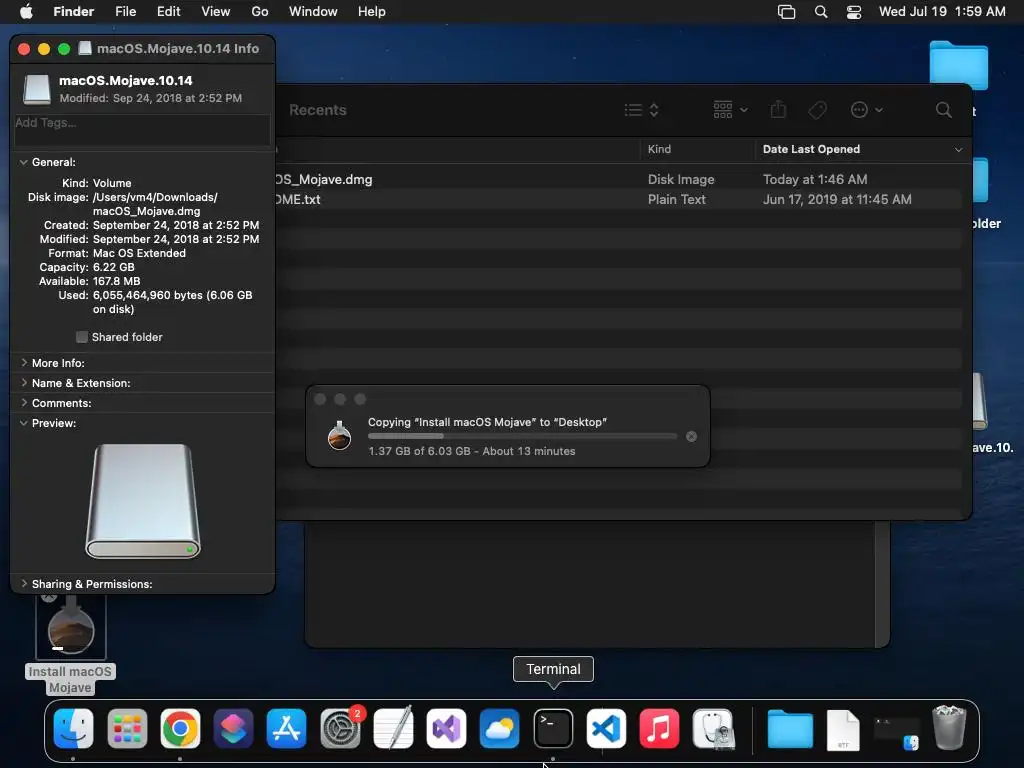This screenshot has width=1024, height=768.
Task: Select the top-right desktop folder icon
Action: (x=959, y=65)
